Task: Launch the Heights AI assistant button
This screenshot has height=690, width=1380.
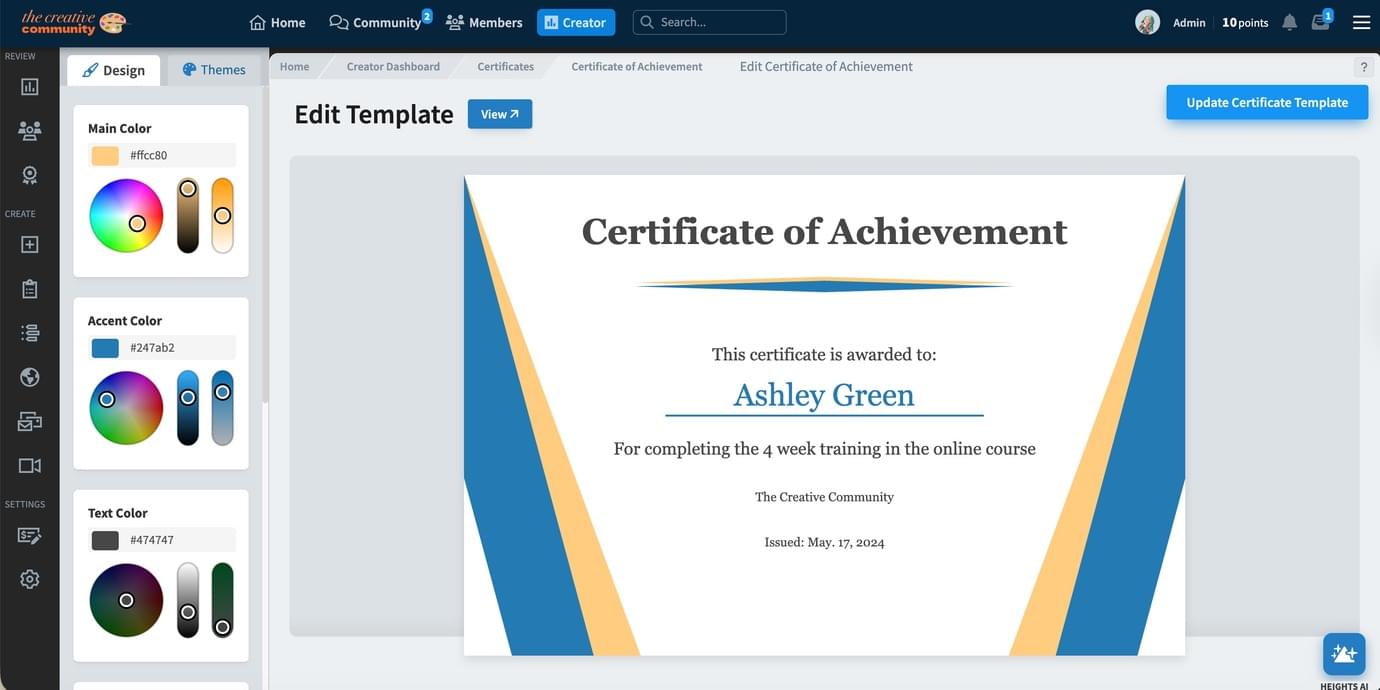Action: click(1344, 654)
